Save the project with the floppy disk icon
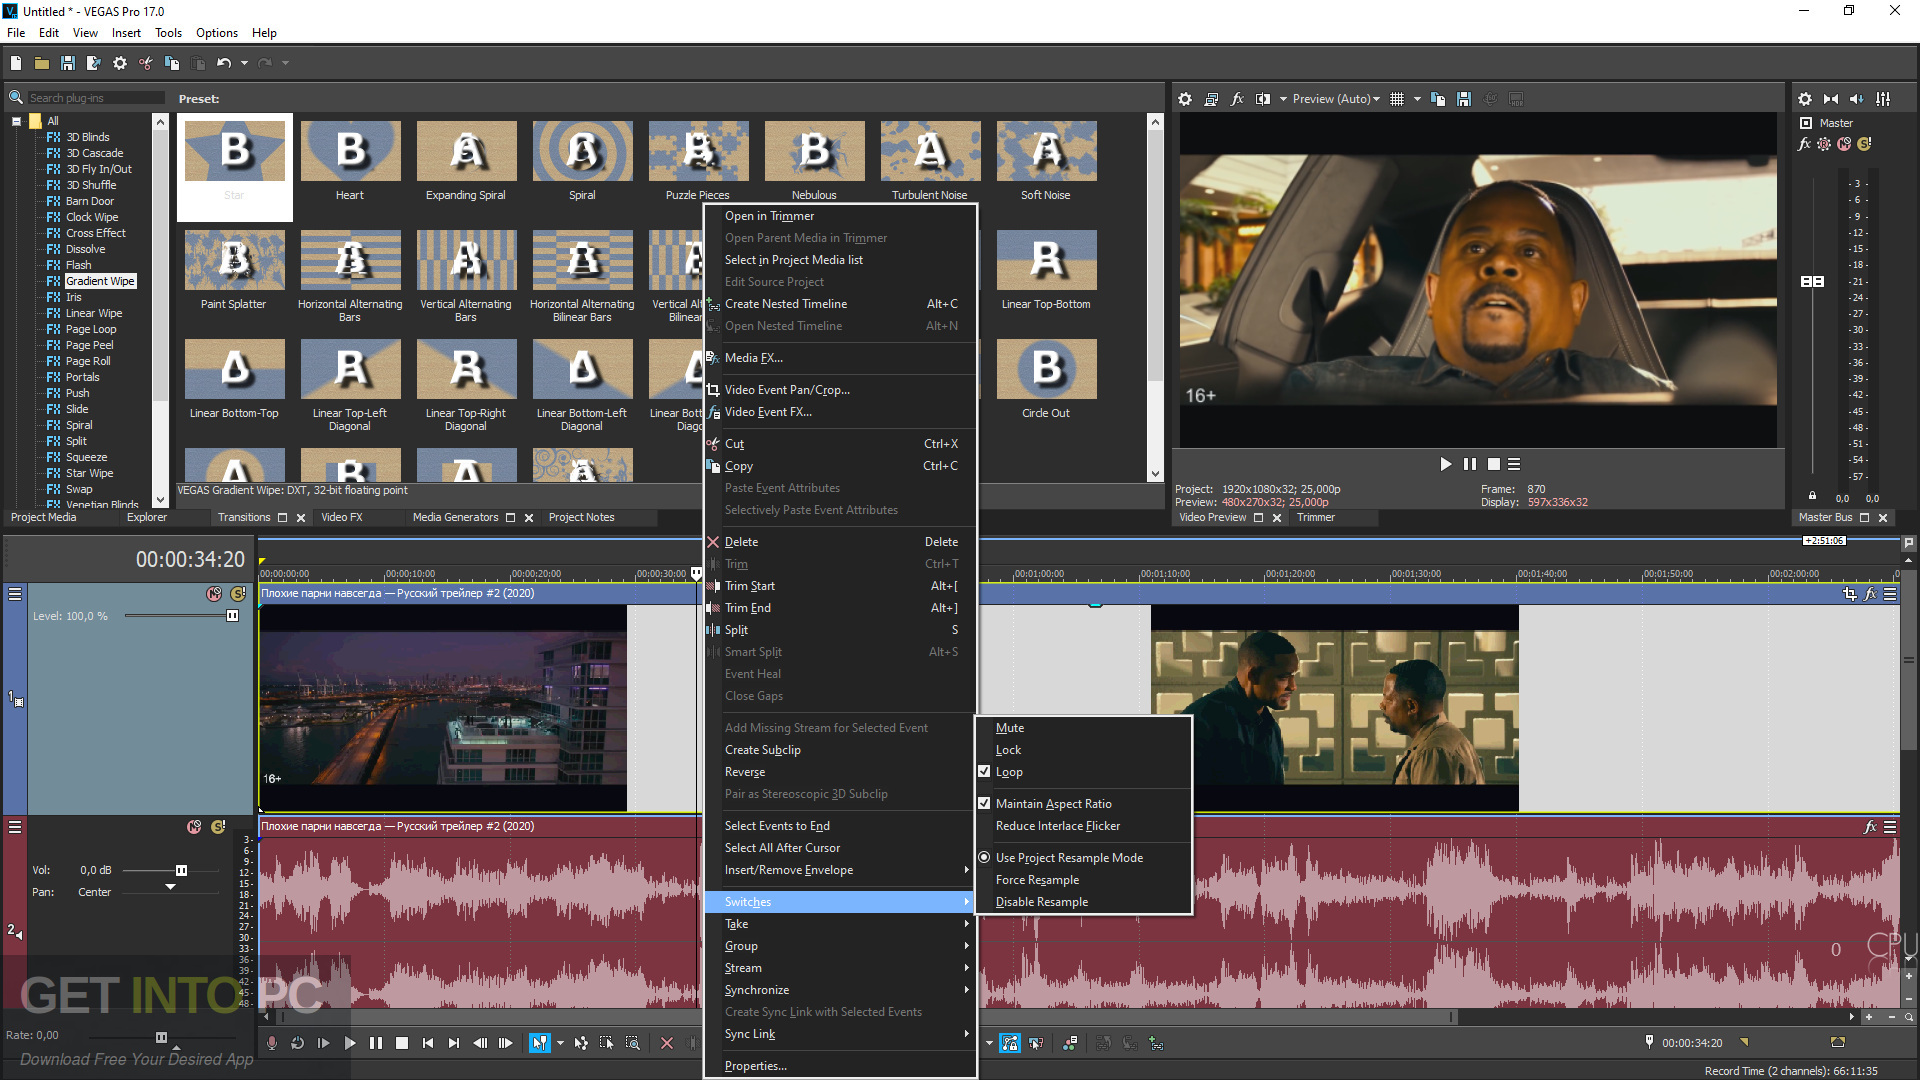Viewport: 1920px width, 1080px height. (x=68, y=63)
